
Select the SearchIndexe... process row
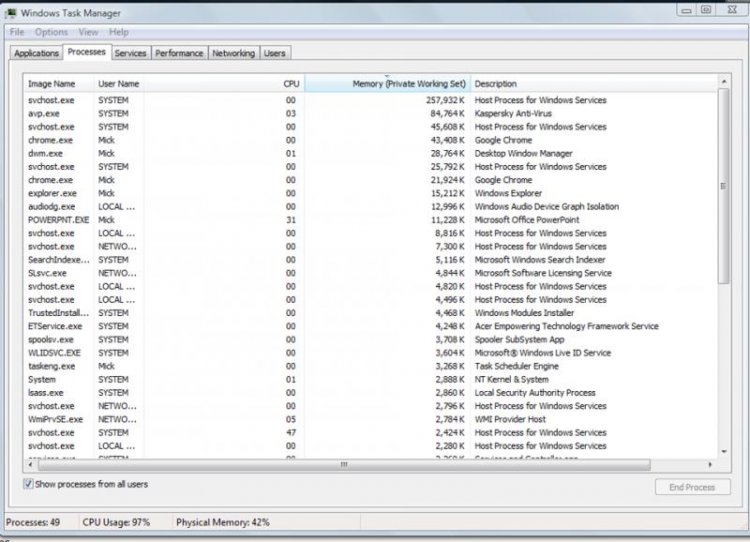tap(370, 260)
